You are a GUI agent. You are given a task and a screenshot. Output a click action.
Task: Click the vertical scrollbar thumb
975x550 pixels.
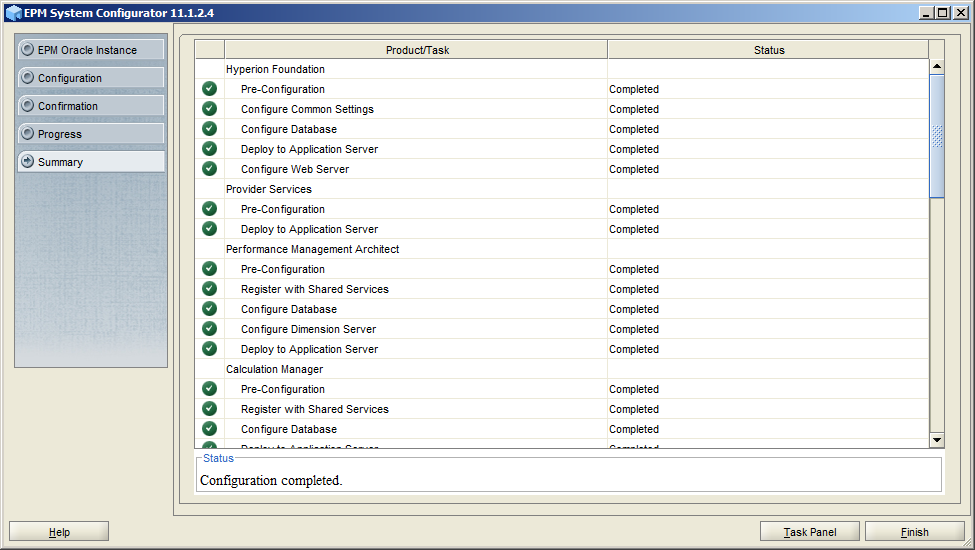(x=936, y=136)
